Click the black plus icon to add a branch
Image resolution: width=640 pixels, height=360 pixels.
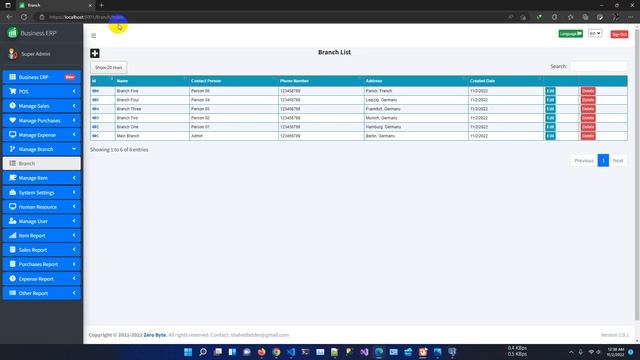(95, 53)
